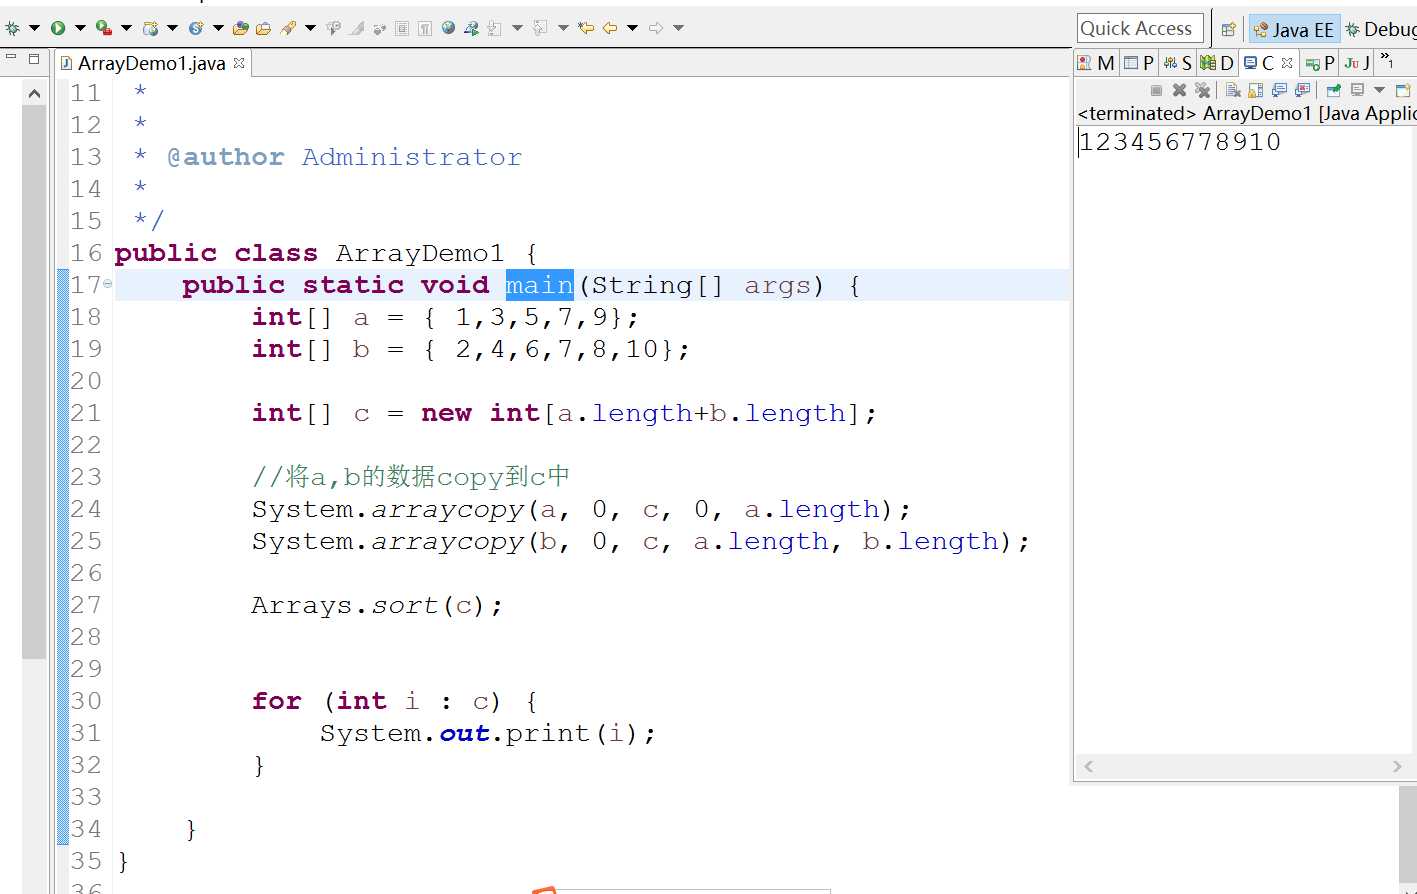Select the ArrayDemo1.java editor tab
Viewport: 1417px width, 894px height.
pyautogui.click(x=151, y=63)
